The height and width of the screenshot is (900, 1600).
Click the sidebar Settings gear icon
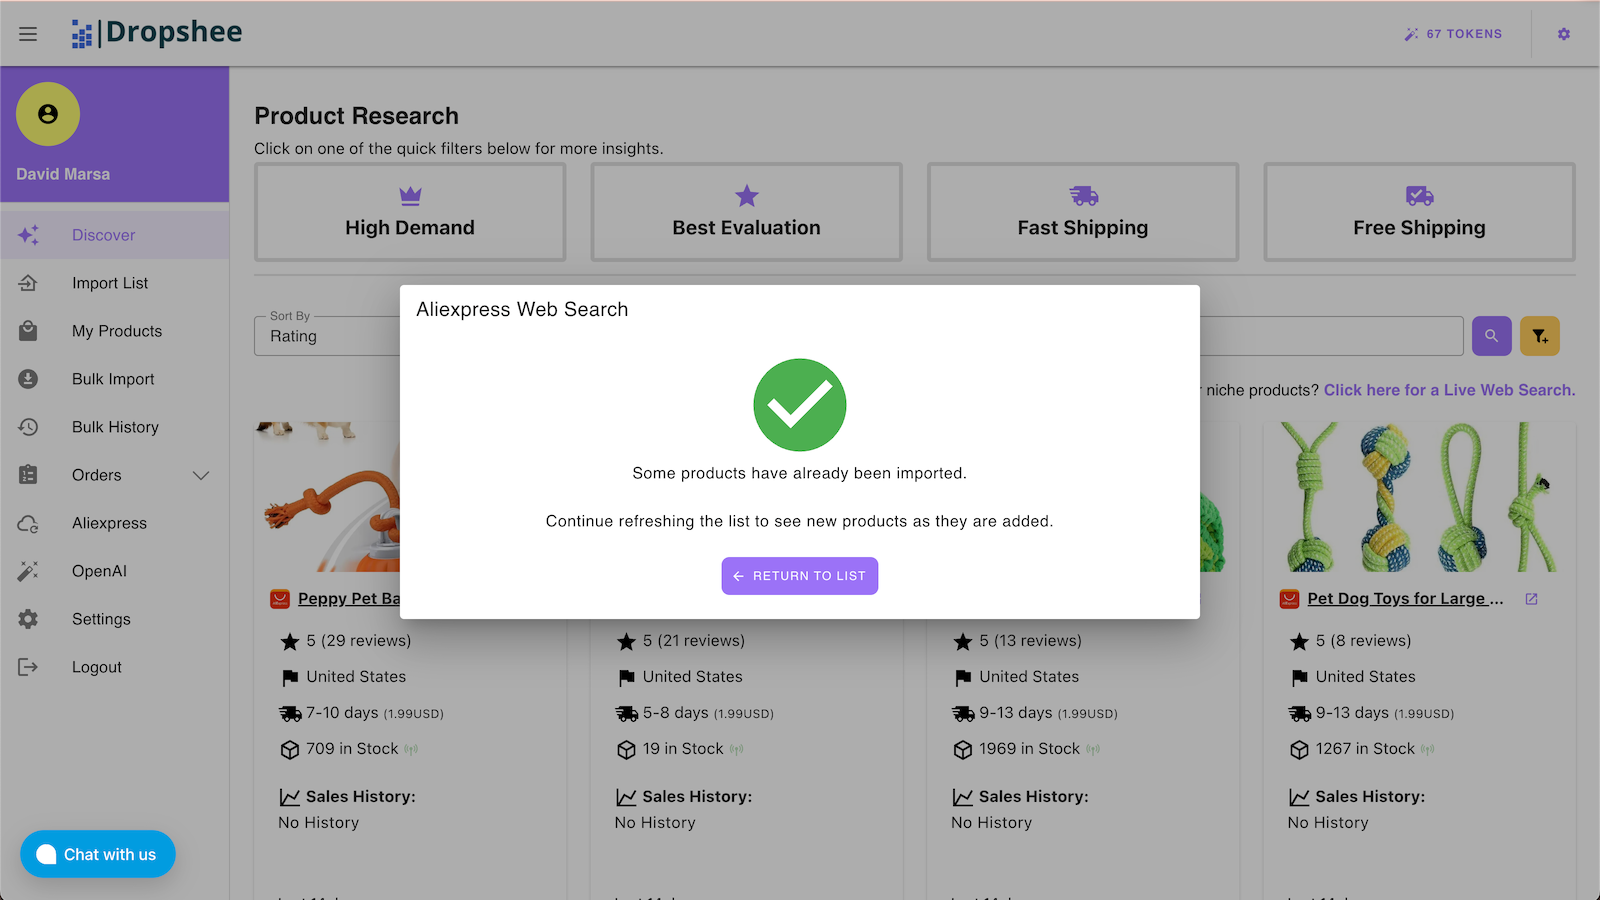[28, 619]
